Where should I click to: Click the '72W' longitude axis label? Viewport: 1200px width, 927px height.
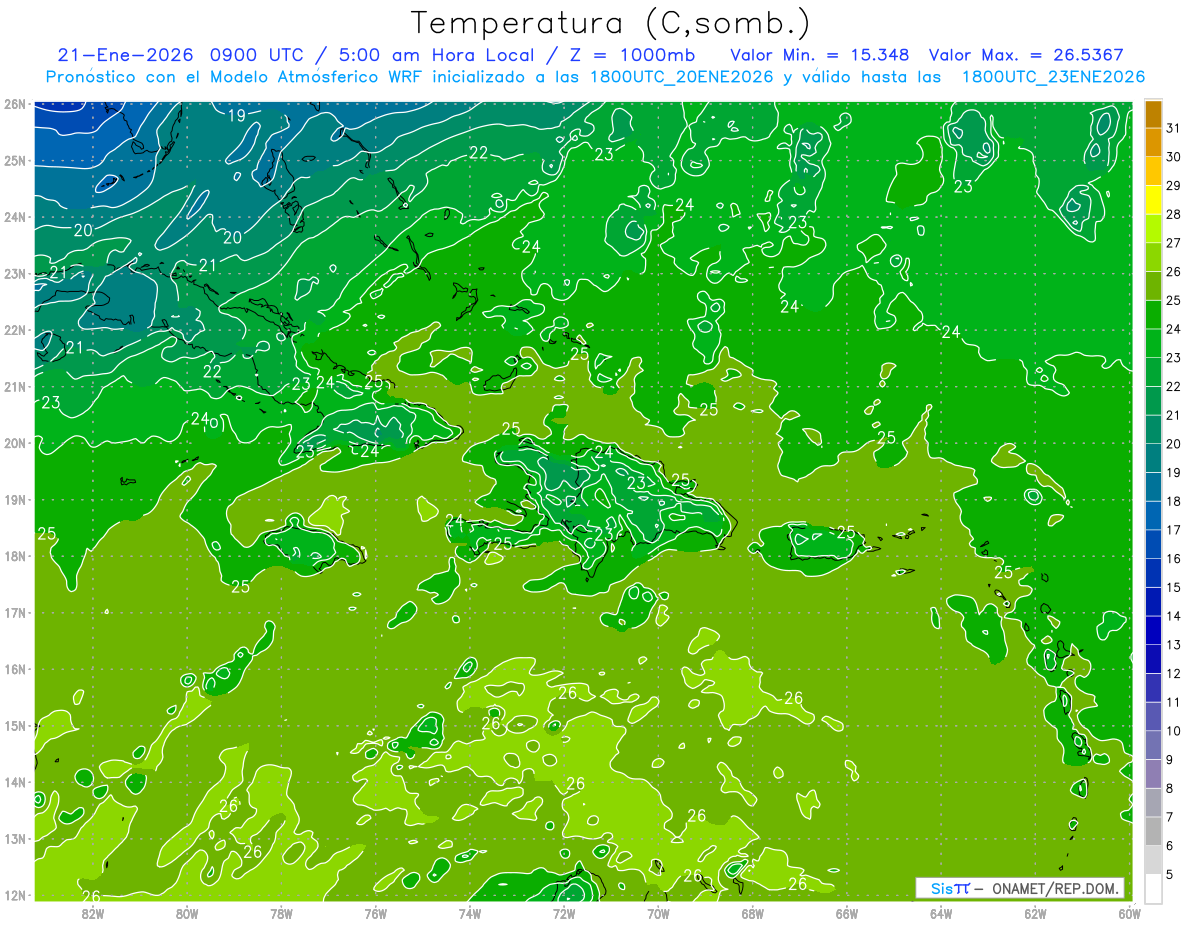pyautogui.click(x=564, y=912)
